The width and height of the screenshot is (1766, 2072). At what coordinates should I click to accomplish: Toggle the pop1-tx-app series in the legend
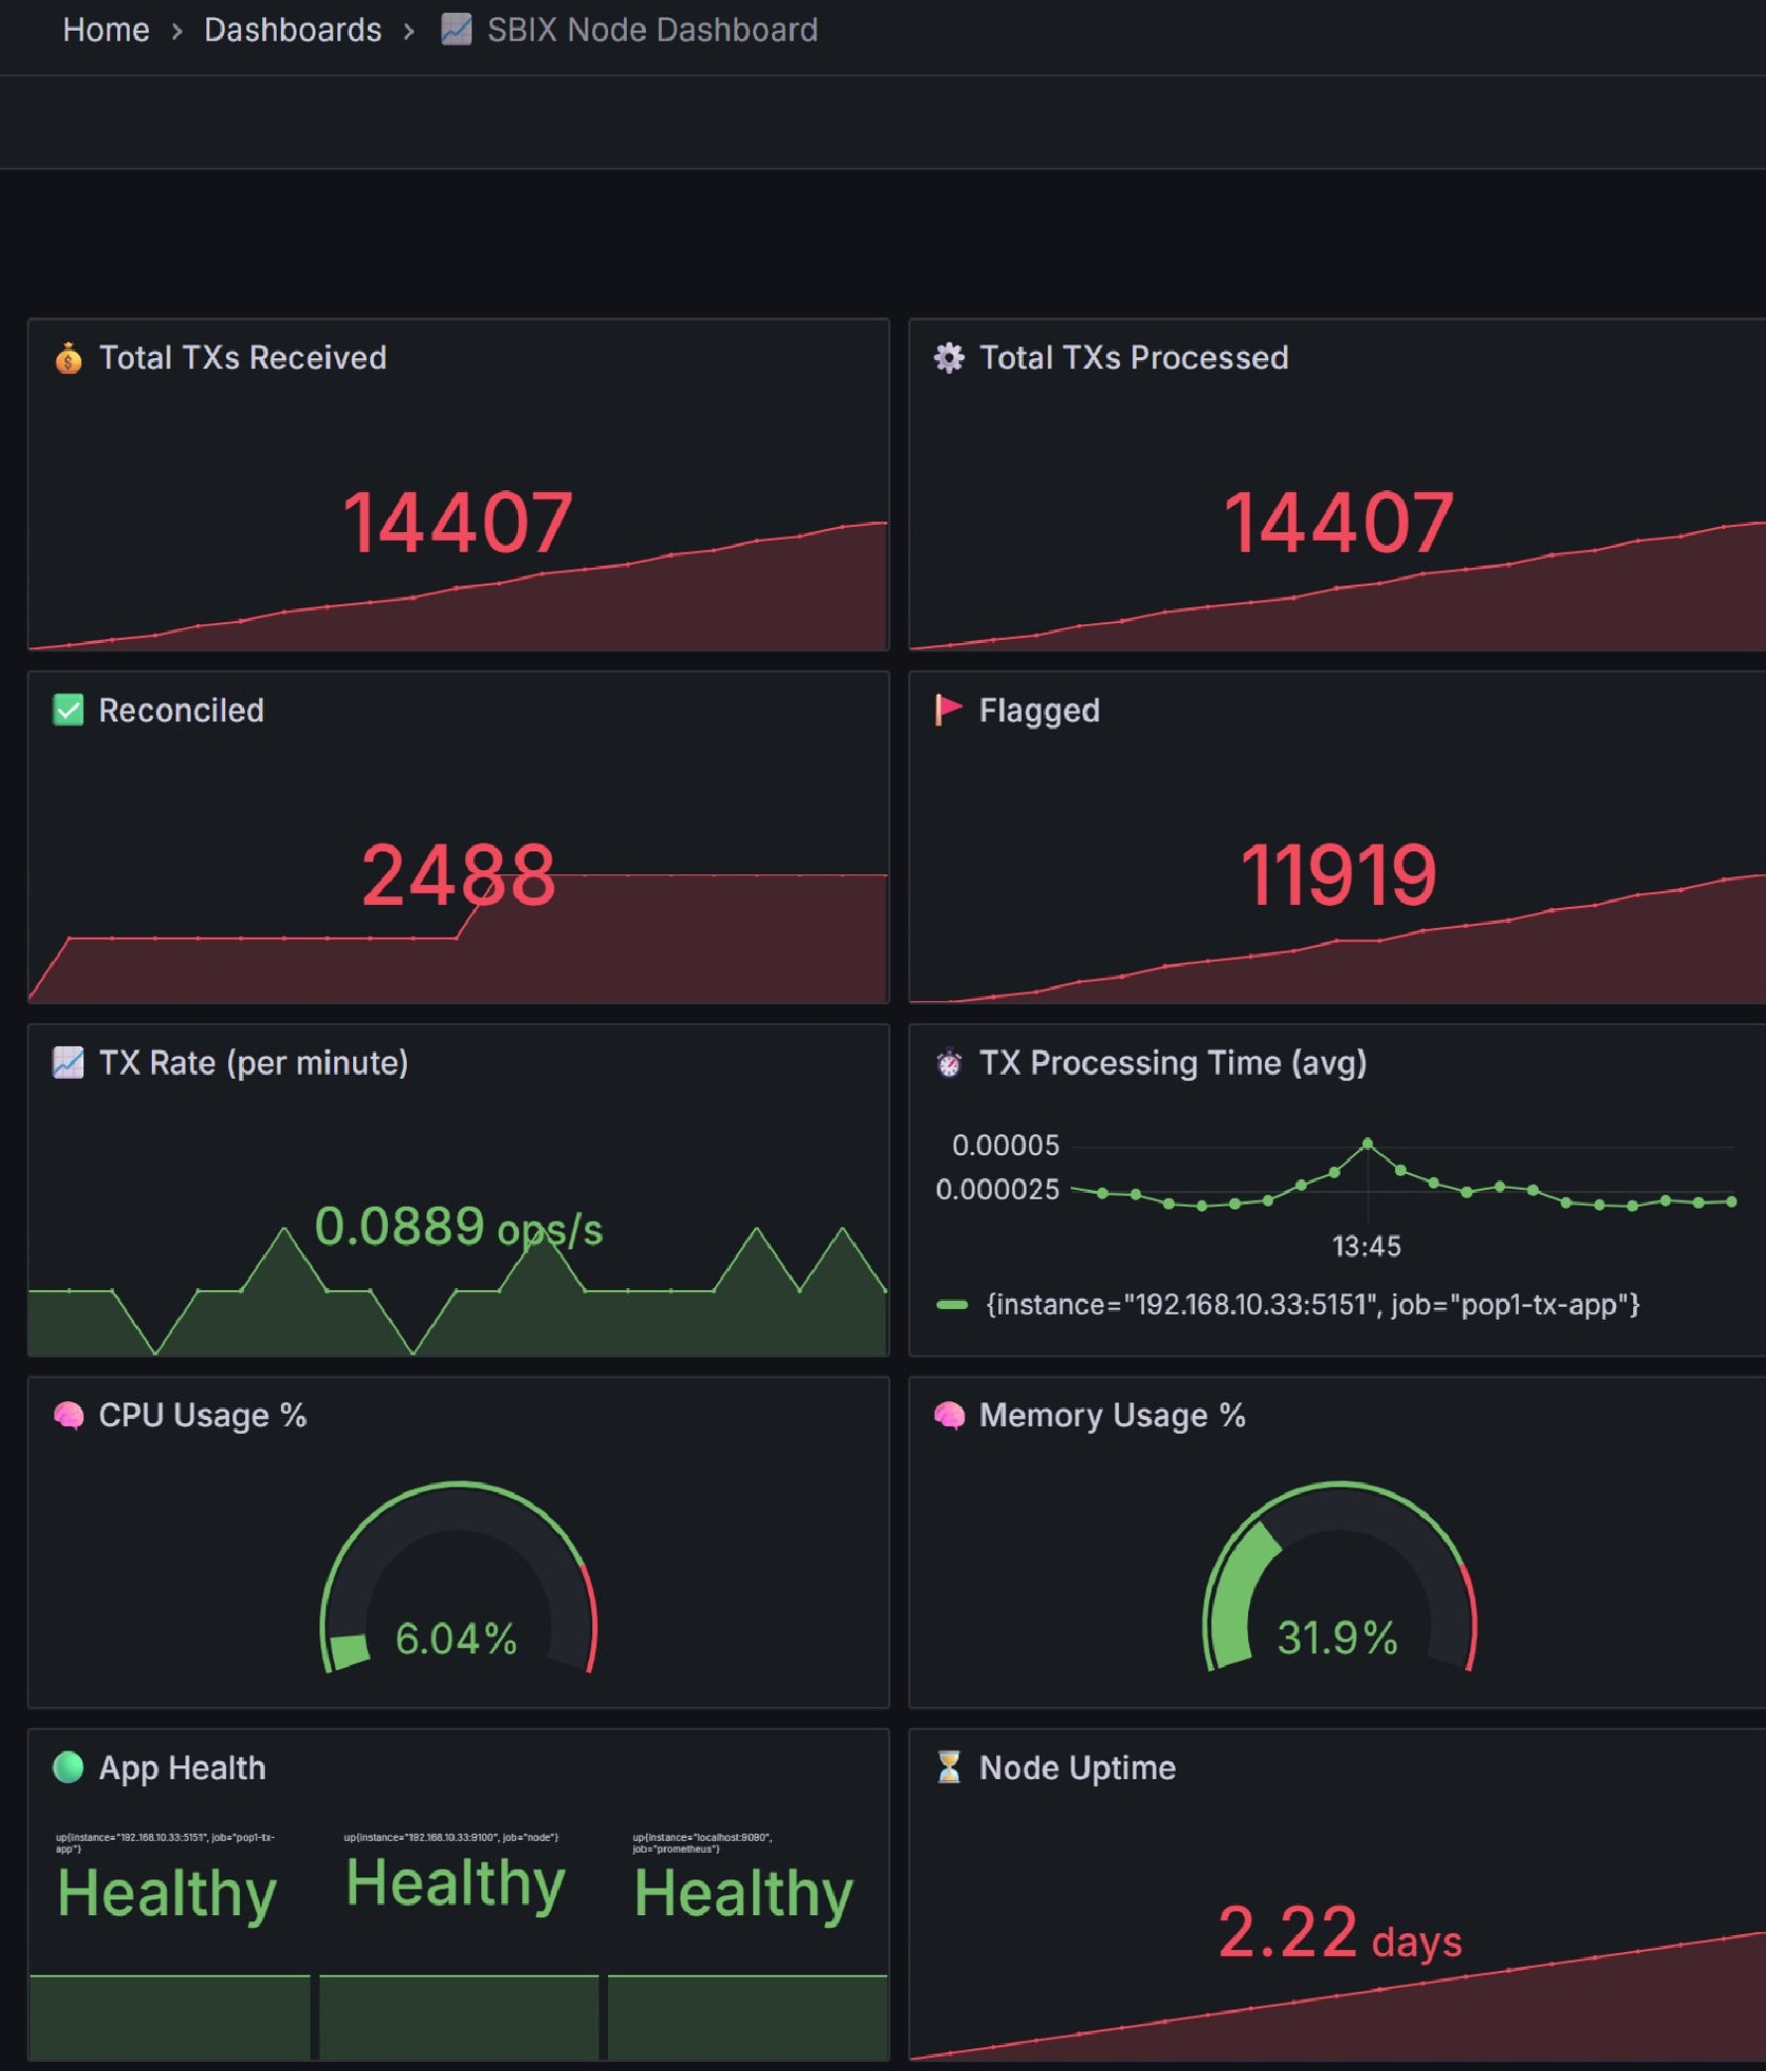tap(1310, 1305)
